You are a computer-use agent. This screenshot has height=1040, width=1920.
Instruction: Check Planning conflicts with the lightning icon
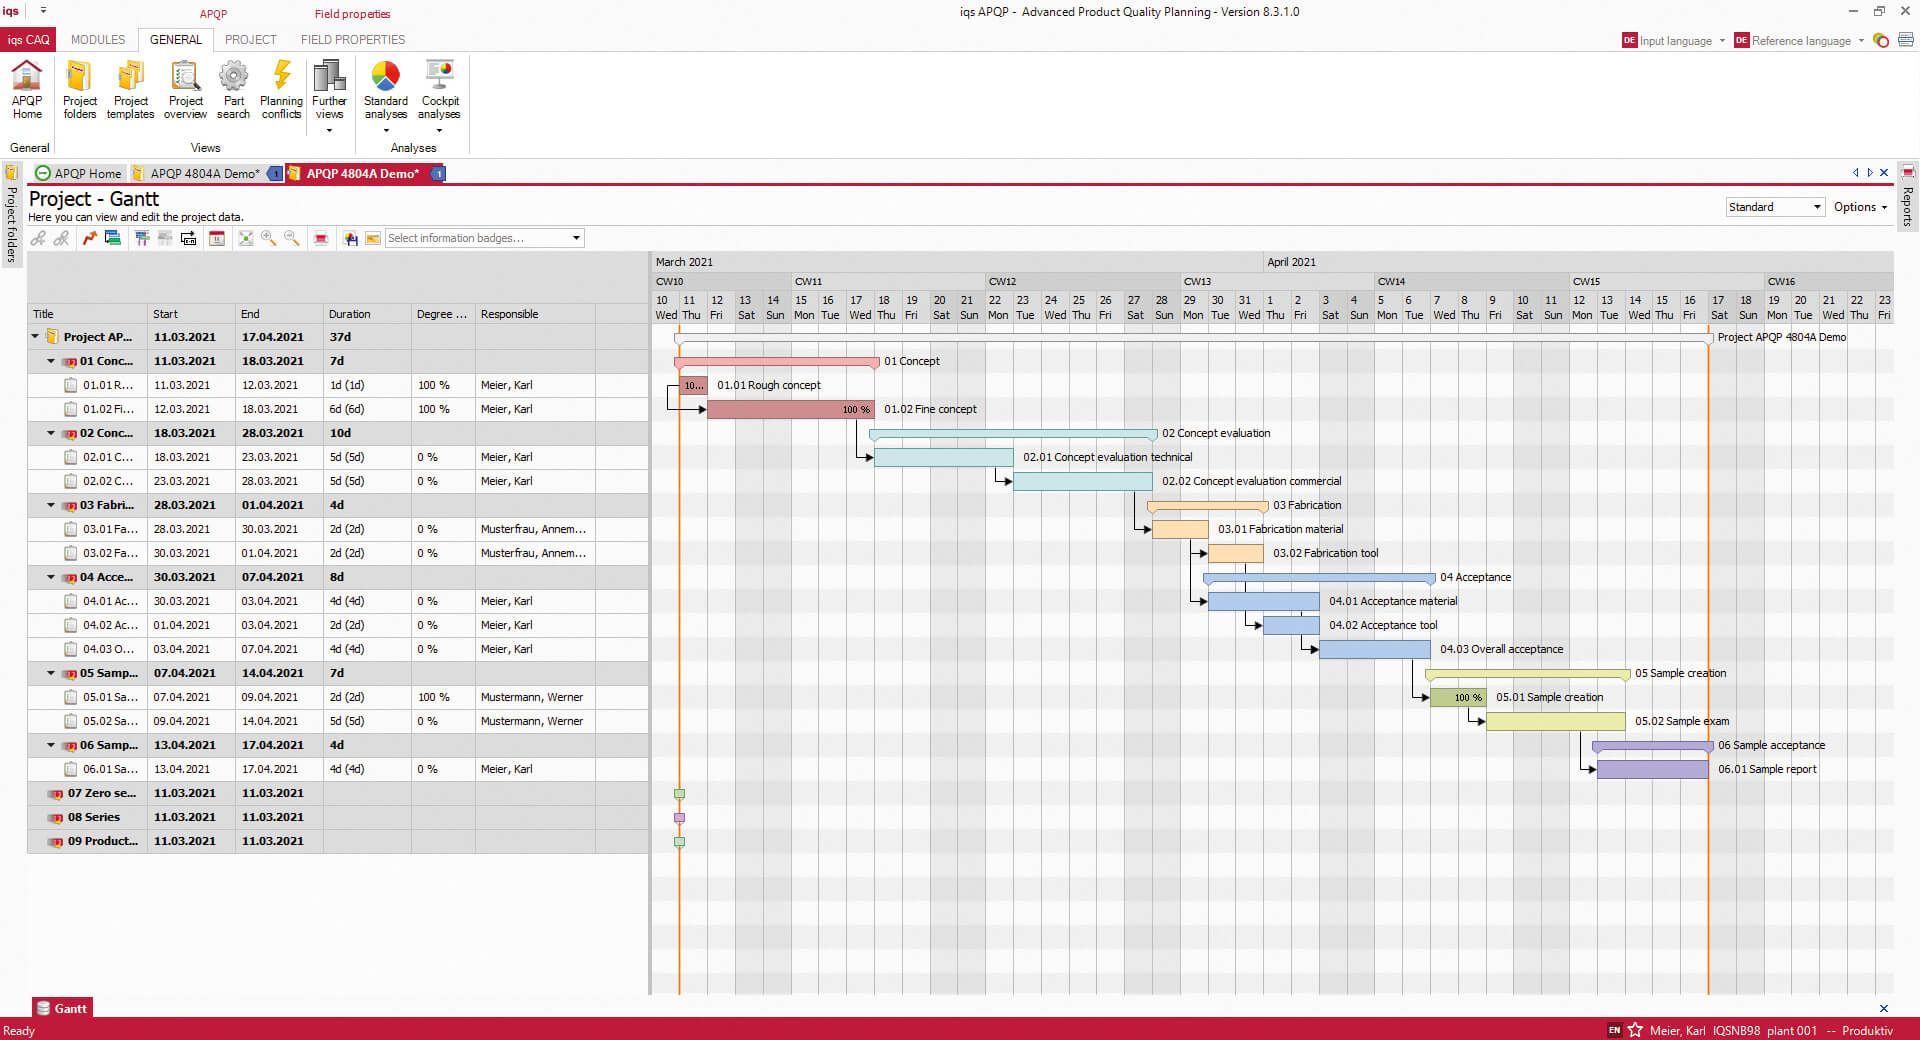point(280,90)
